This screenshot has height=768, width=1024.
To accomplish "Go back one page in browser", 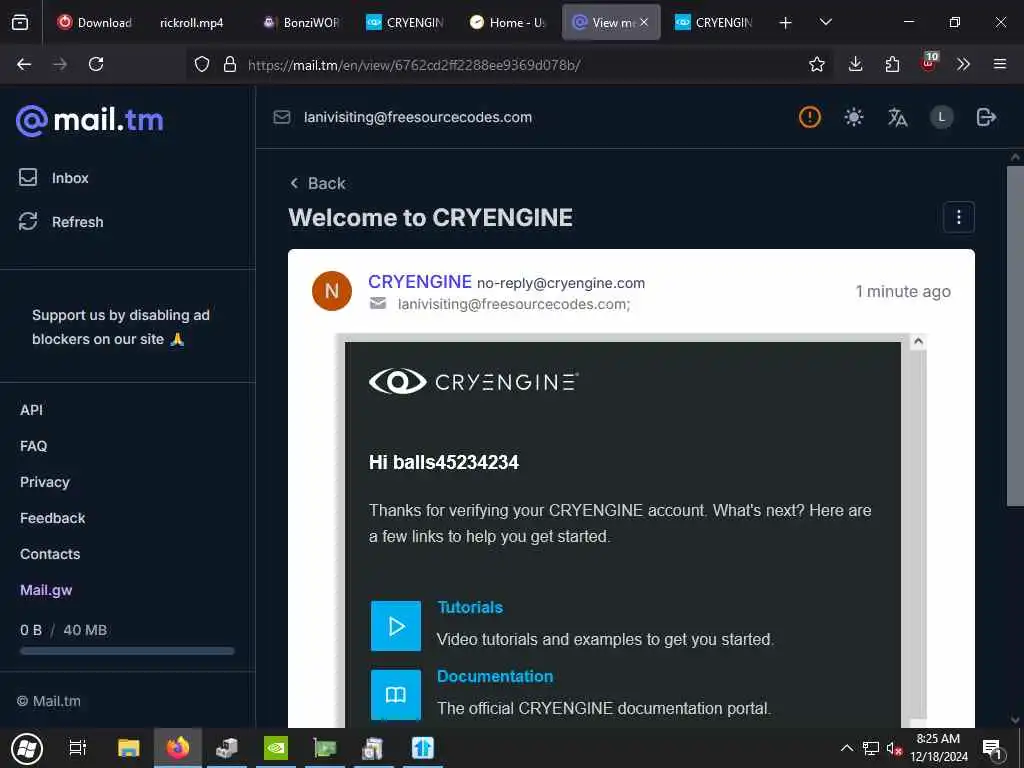I will (24, 64).
